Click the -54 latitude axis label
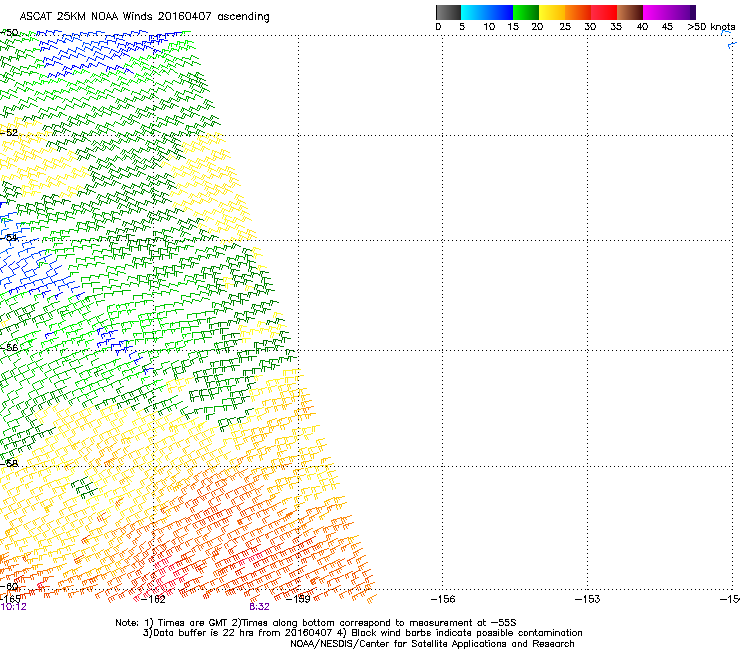 point(9,237)
